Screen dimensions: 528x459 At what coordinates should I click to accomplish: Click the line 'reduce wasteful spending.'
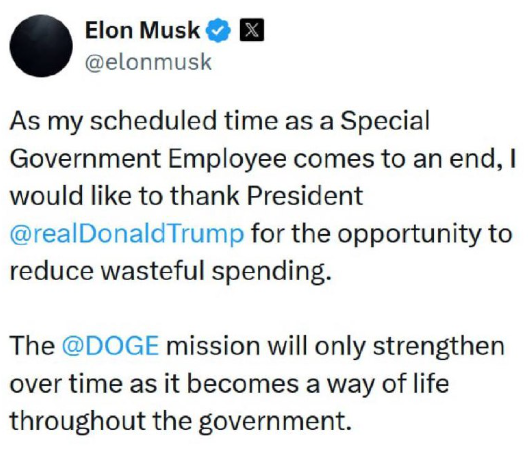point(171,271)
